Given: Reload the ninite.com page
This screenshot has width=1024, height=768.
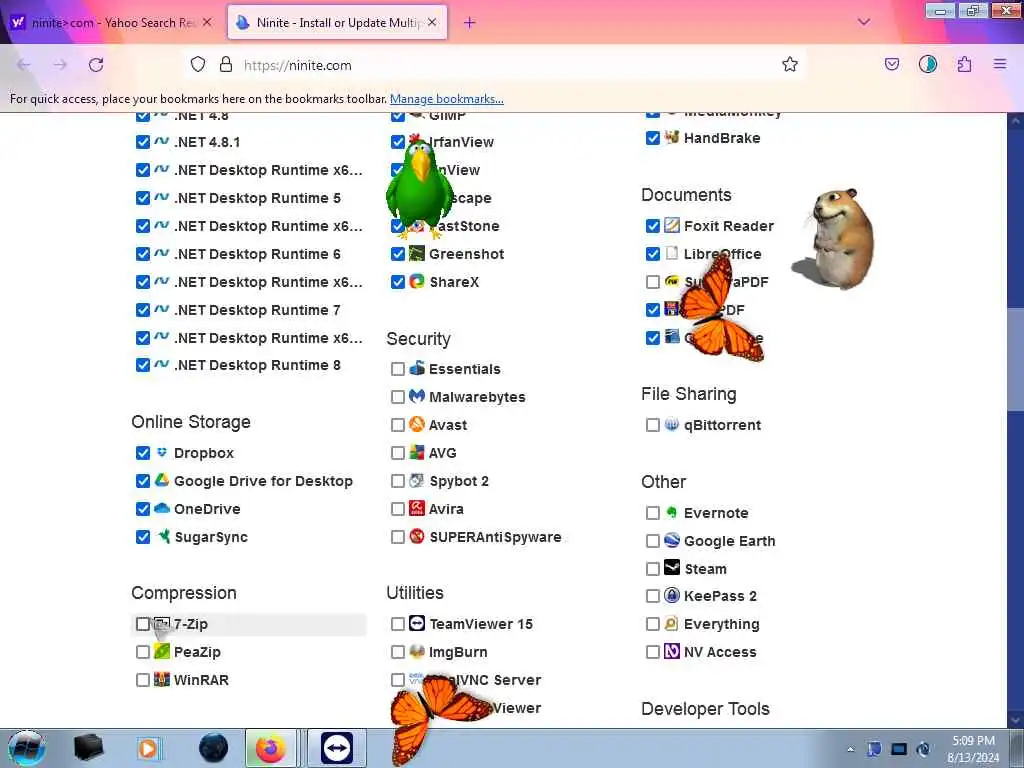Looking at the screenshot, I should (96, 65).
